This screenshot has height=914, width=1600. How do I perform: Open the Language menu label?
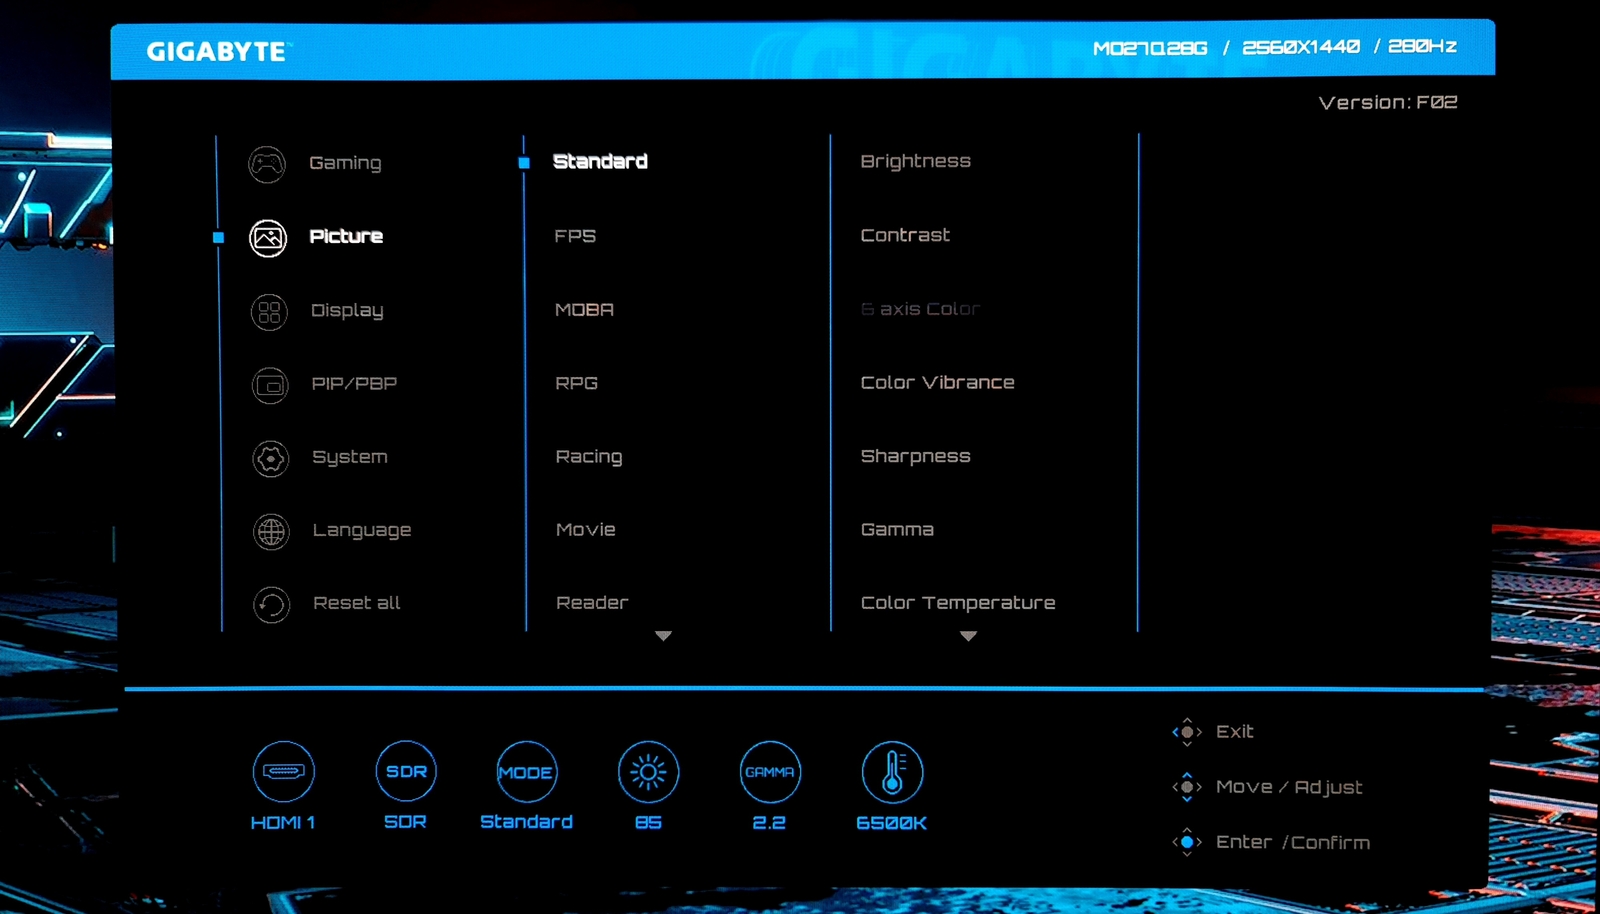(362, 531)
